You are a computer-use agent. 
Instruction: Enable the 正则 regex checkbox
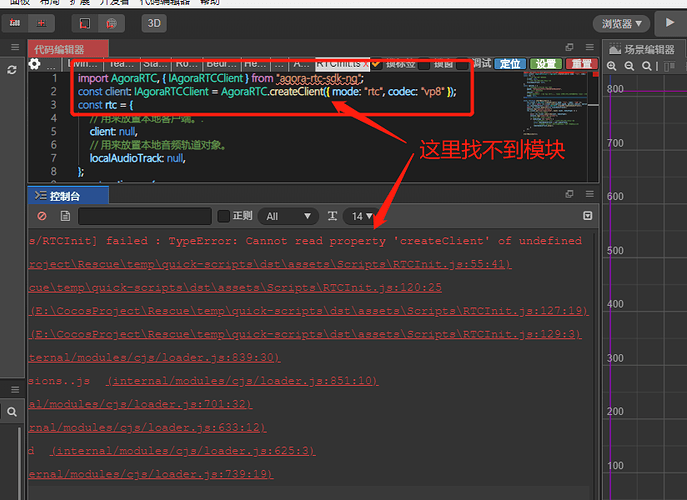tap(223, 216)
